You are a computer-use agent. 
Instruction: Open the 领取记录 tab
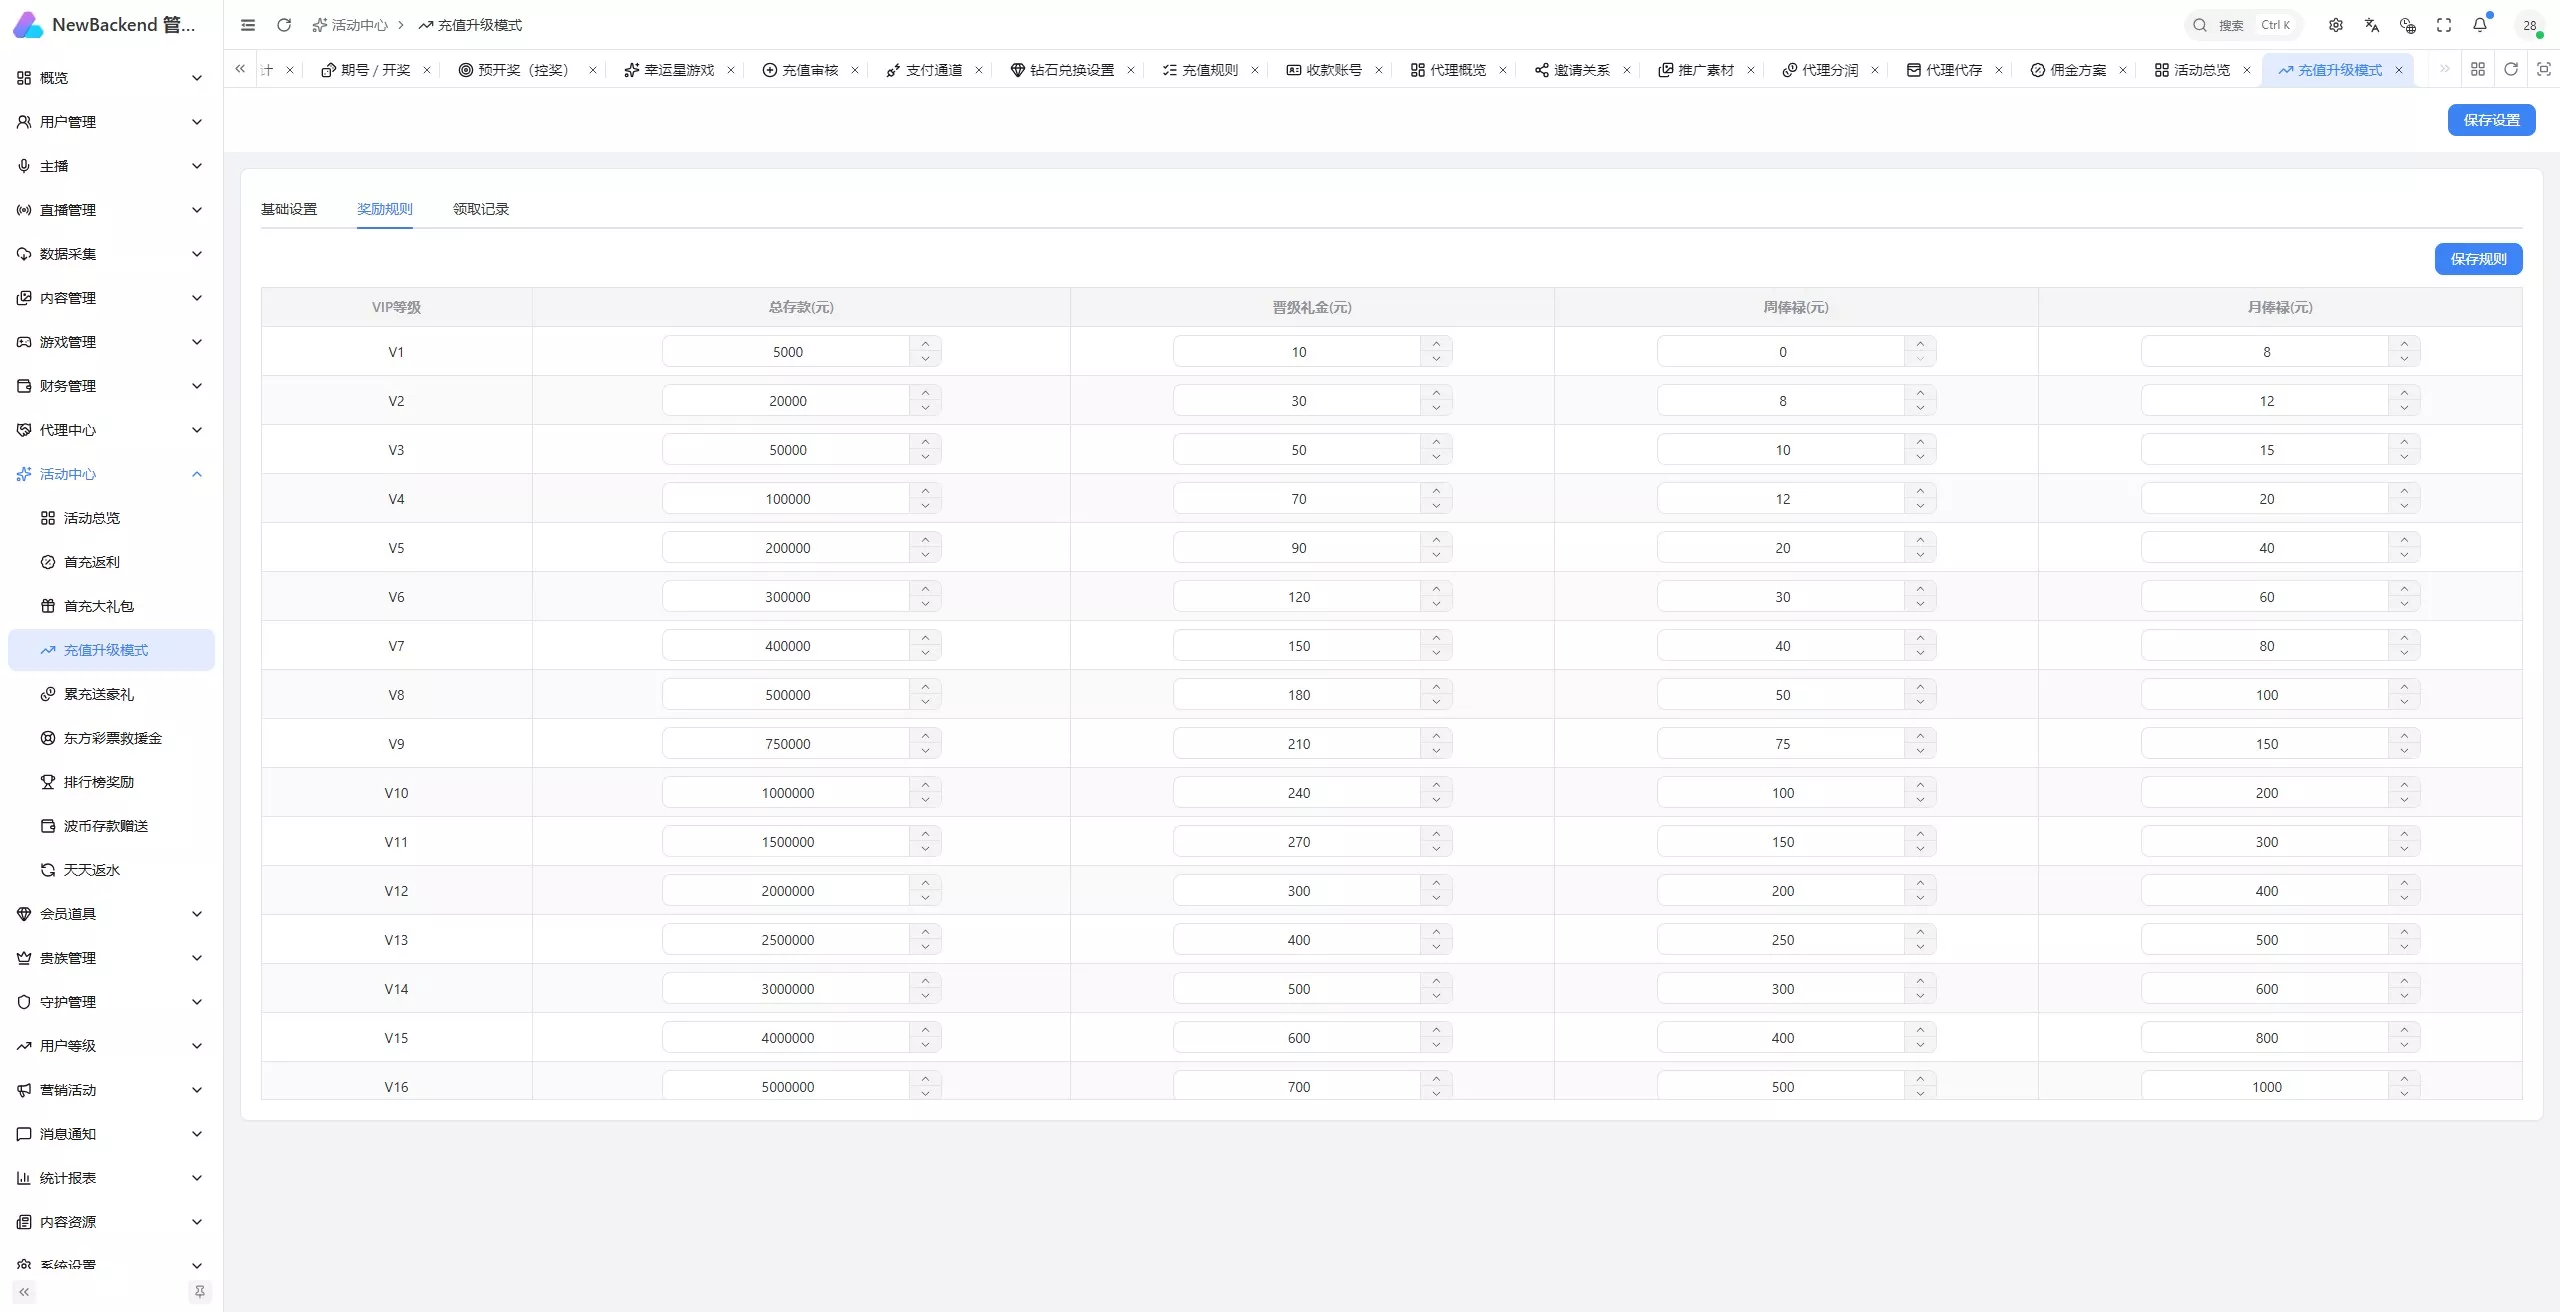pyautogui.click(x=481, y=209)
